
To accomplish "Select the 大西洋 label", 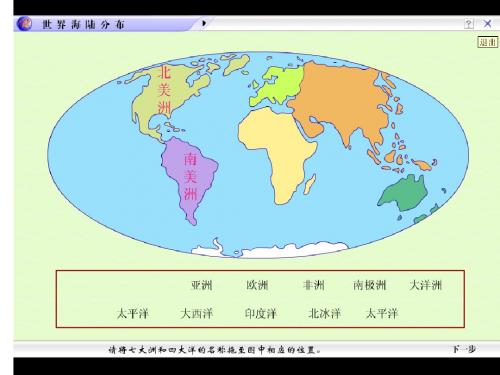I will (196, 314).
